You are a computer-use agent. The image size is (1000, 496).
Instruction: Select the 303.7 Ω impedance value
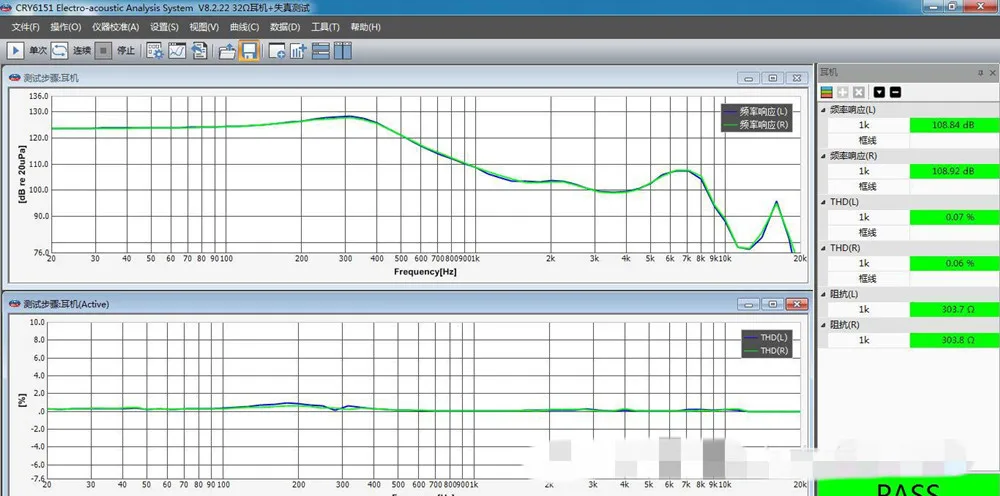pyautogui.click(x=954, y=309)
